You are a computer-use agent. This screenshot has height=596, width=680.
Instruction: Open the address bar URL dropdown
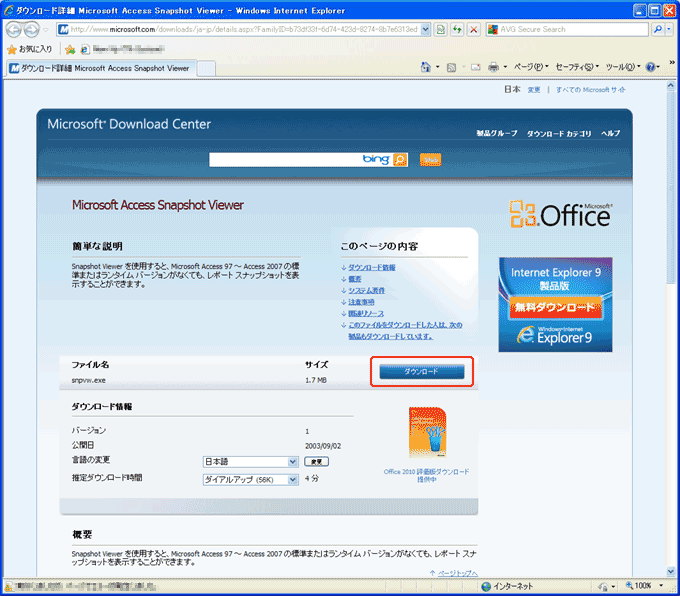tap(425, 29)
